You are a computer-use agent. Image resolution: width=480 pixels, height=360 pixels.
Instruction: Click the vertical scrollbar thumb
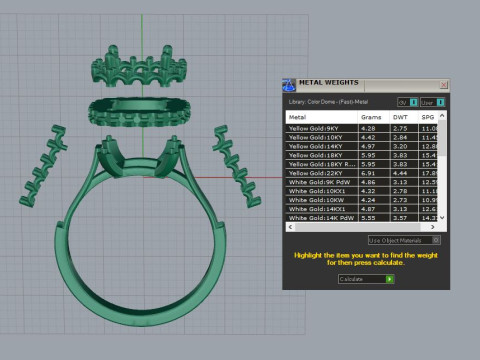[442, 138]
